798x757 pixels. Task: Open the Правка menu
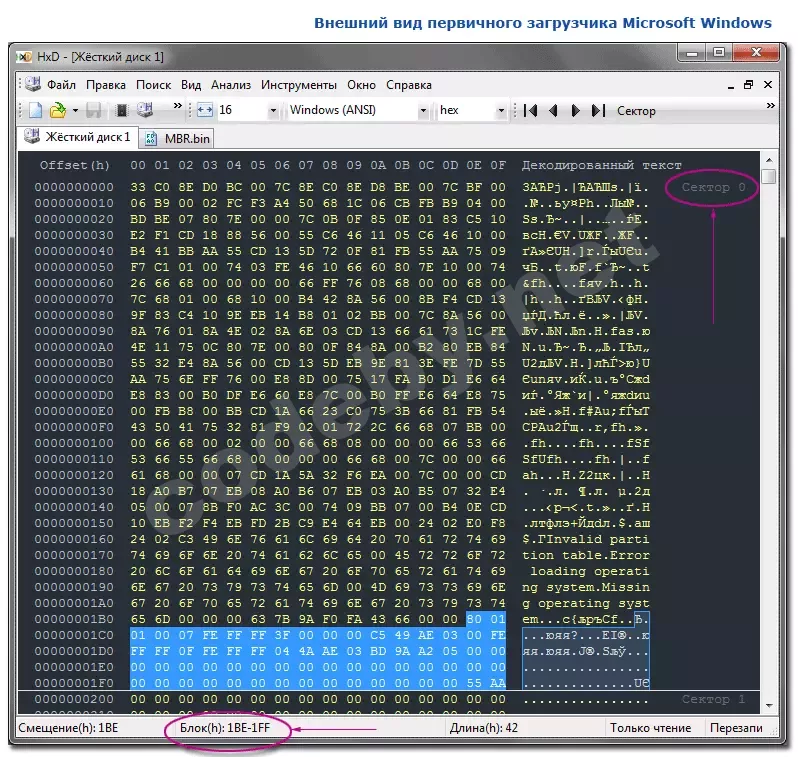pos(106,85)
